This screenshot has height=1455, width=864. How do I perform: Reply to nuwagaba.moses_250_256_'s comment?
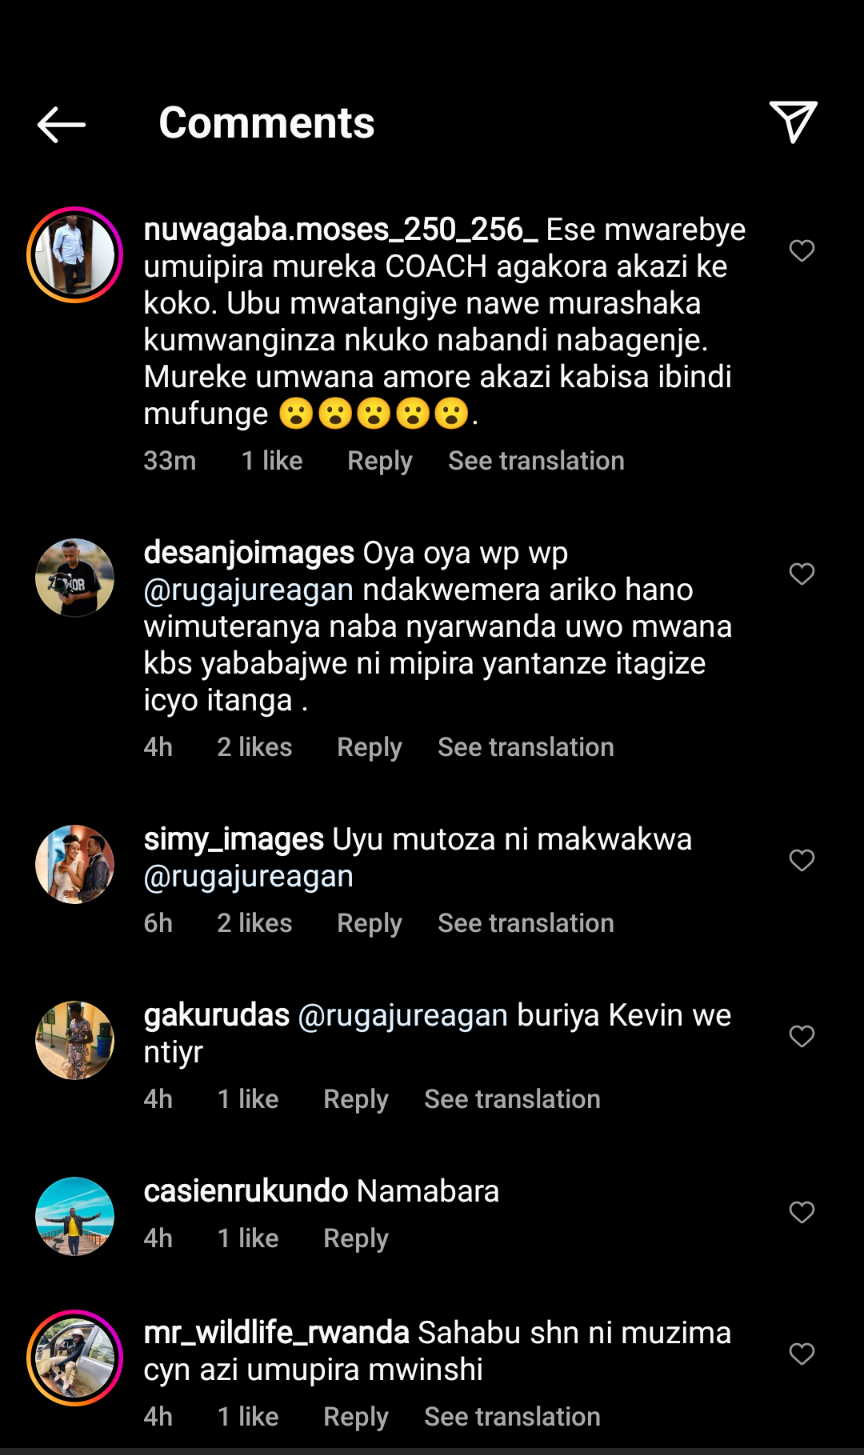pyautogui.click(x=380, y=461)
